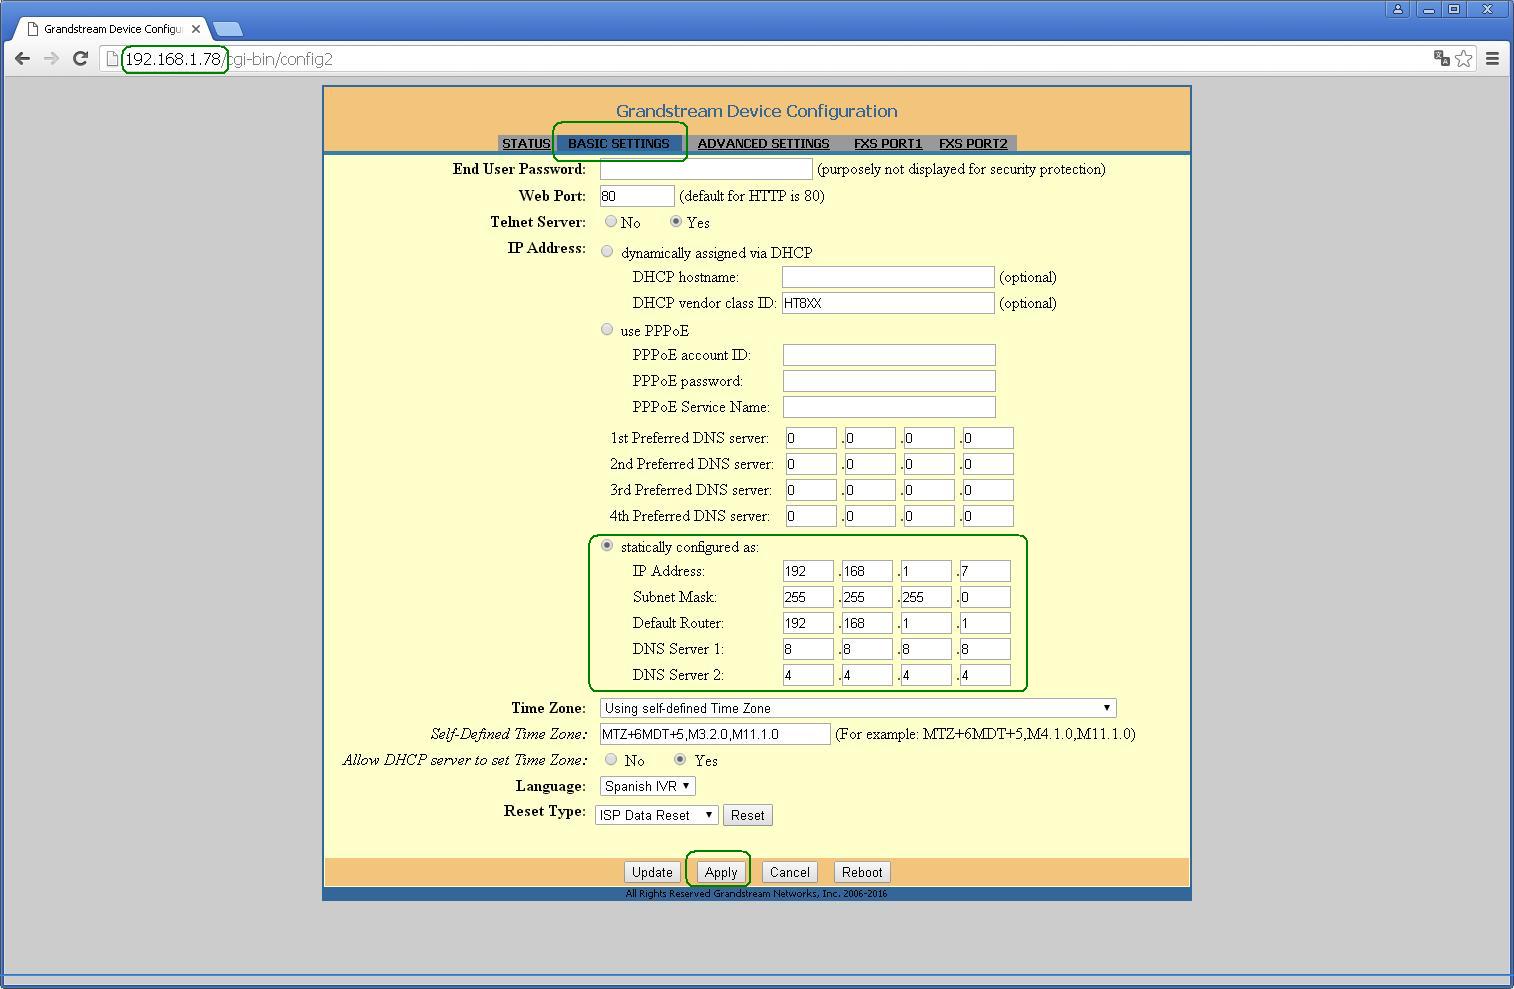Image resolution: width=1514 pixels, height=989 pixels.
Task: Set Allow DHCP Time Zone to No
Action: coord(611,760)
